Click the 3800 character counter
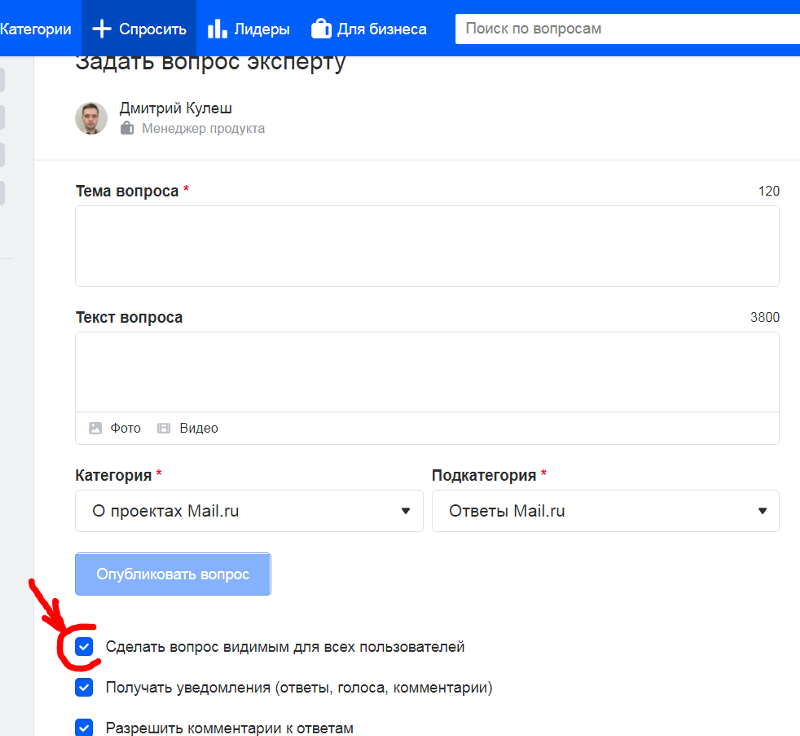 (765, 317)
